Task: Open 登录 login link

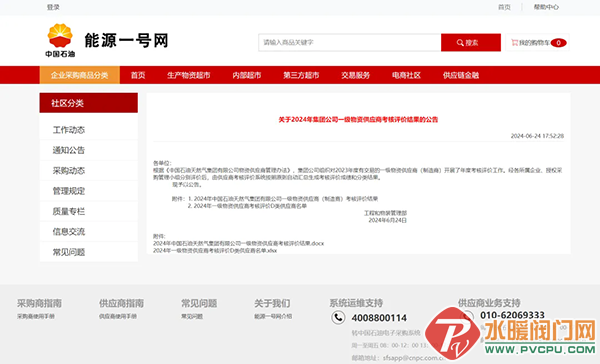Action: (x=53, y=7)
